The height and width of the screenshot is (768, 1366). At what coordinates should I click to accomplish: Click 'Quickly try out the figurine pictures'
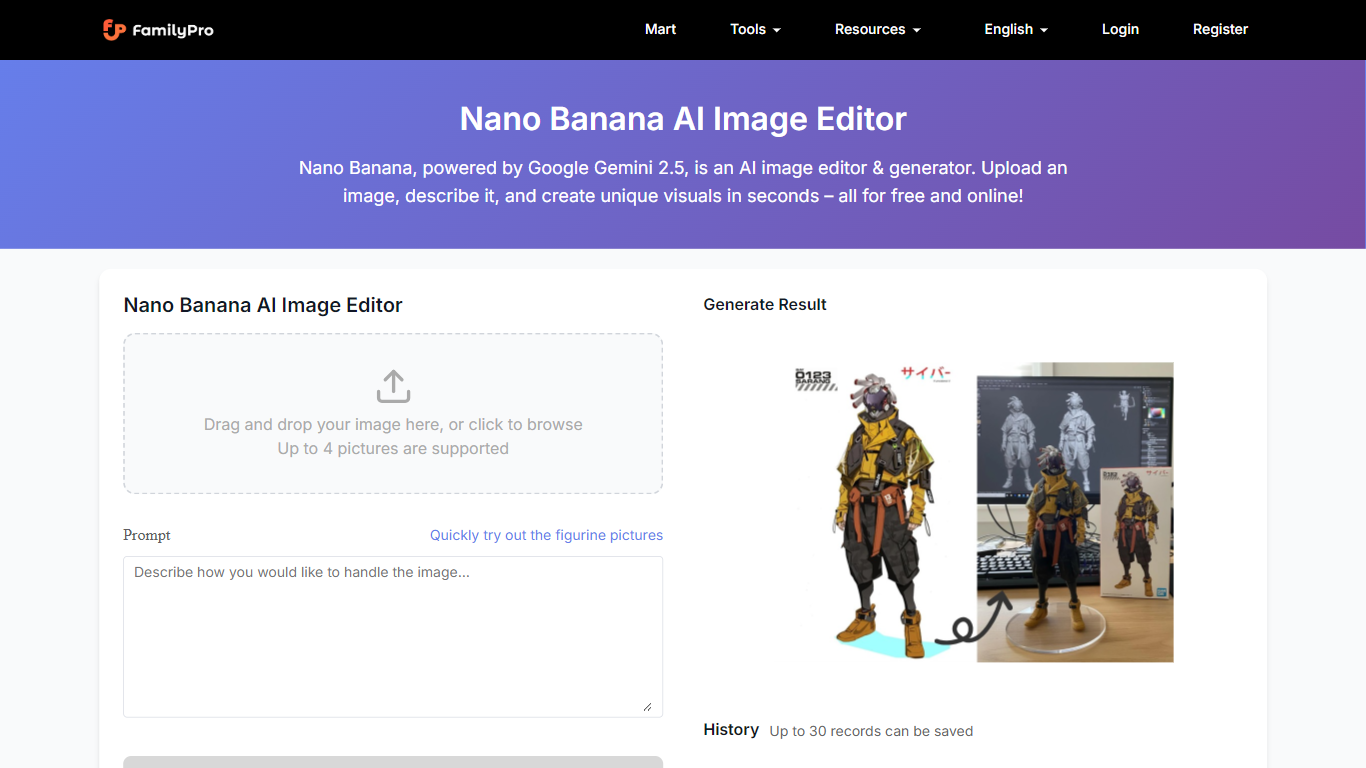point(546,535)
